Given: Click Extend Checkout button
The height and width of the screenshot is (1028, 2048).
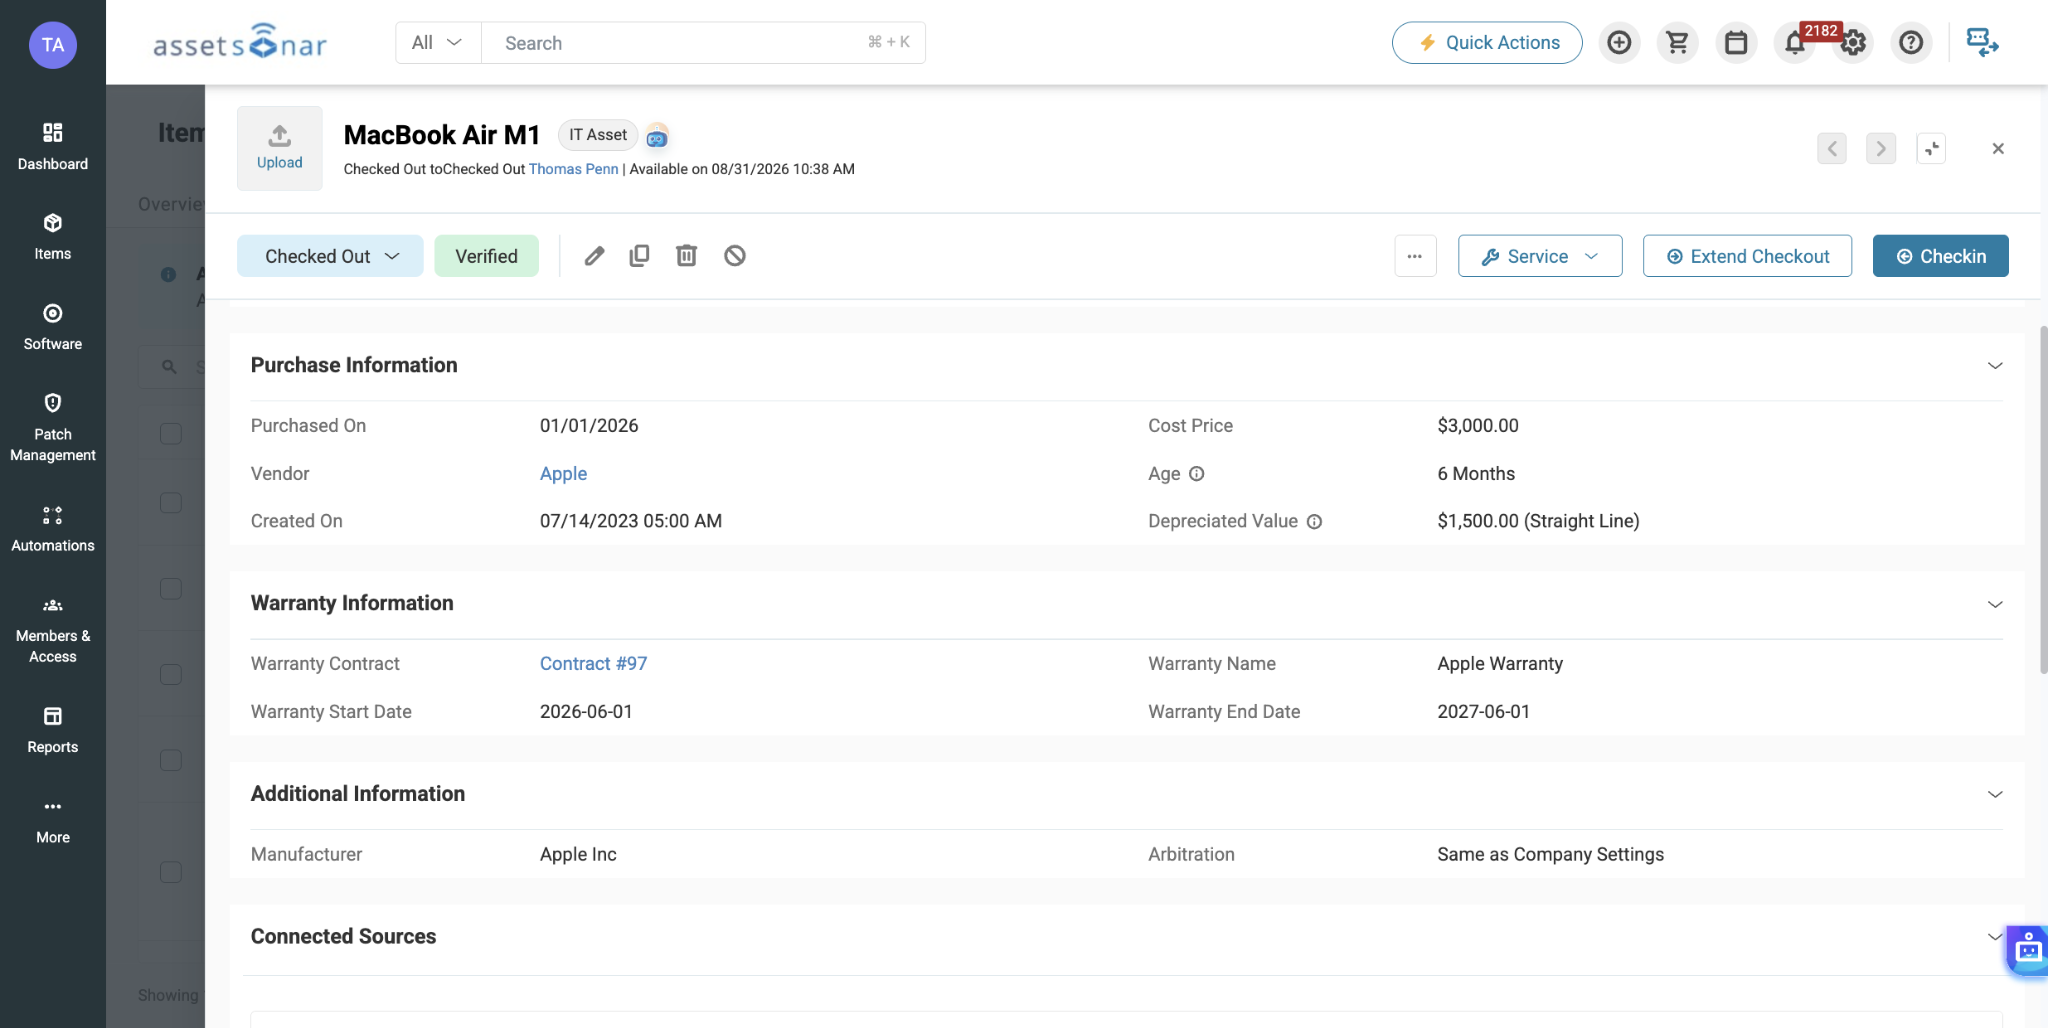Looking at the screenshot, I should 1747,256.
